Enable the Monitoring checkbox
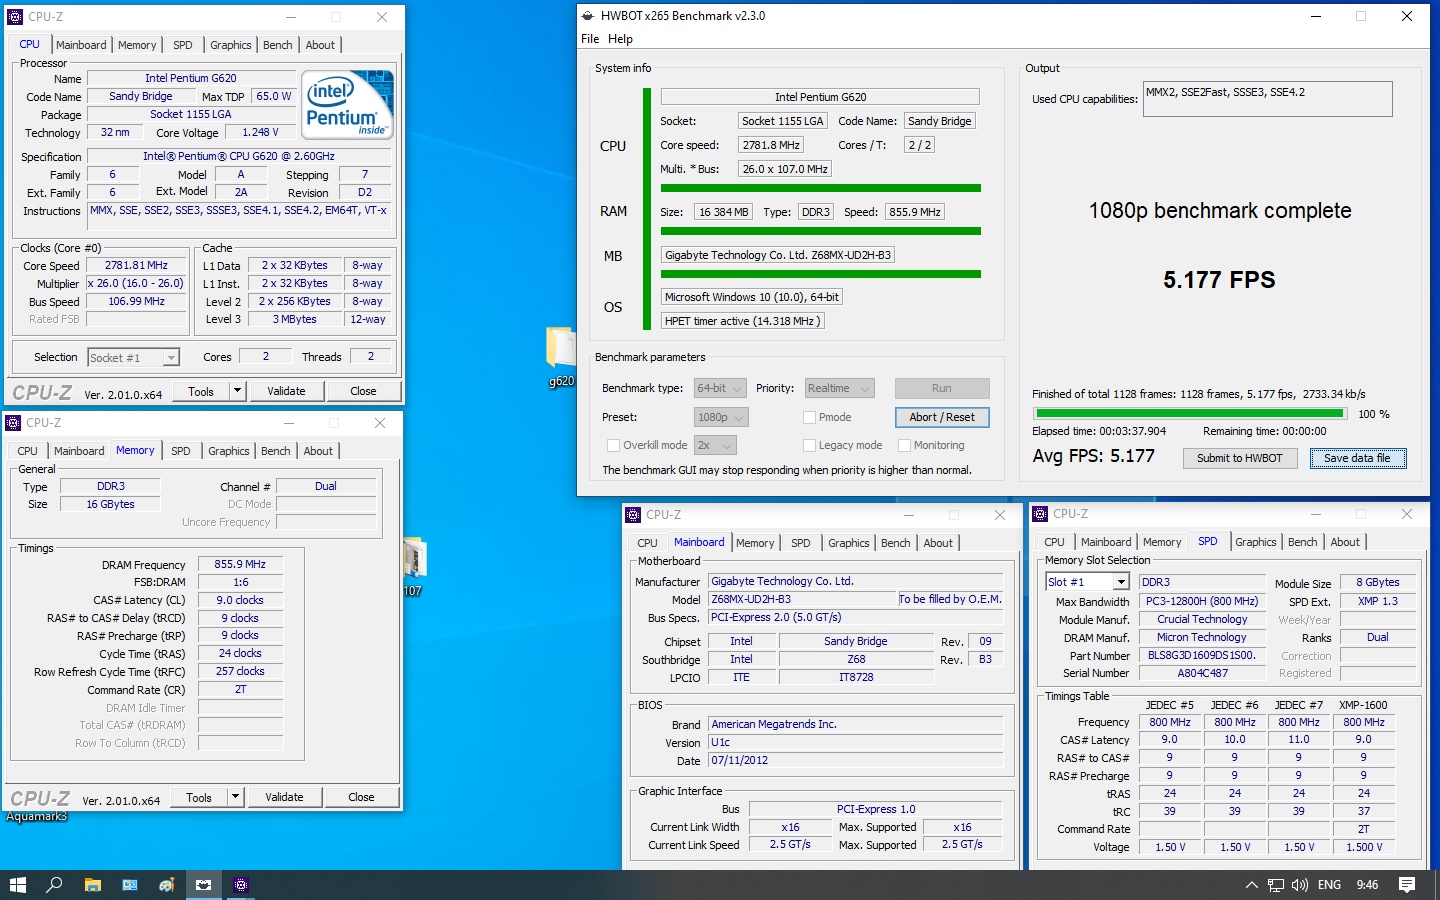 tap(904, 445)
